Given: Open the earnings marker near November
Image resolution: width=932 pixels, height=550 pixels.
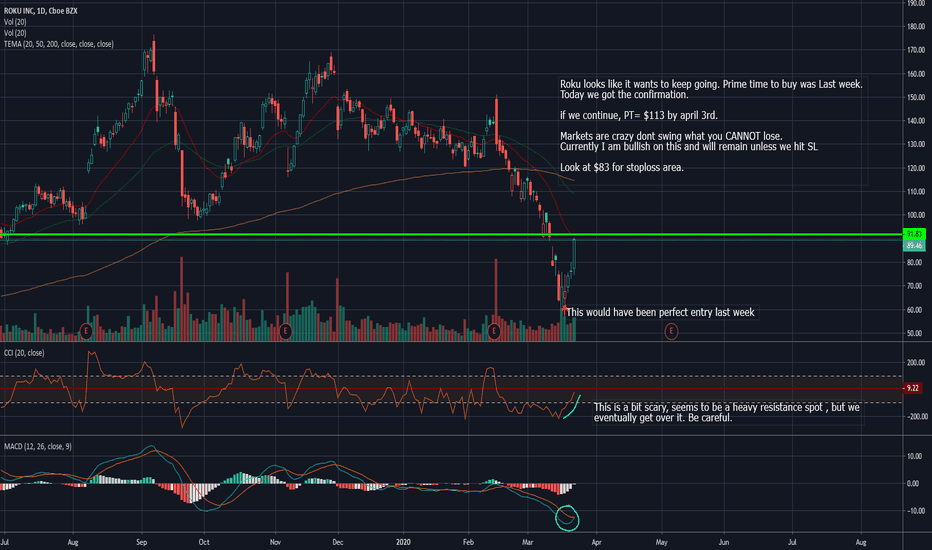Looking at the screenshot, I should [285, 331].
